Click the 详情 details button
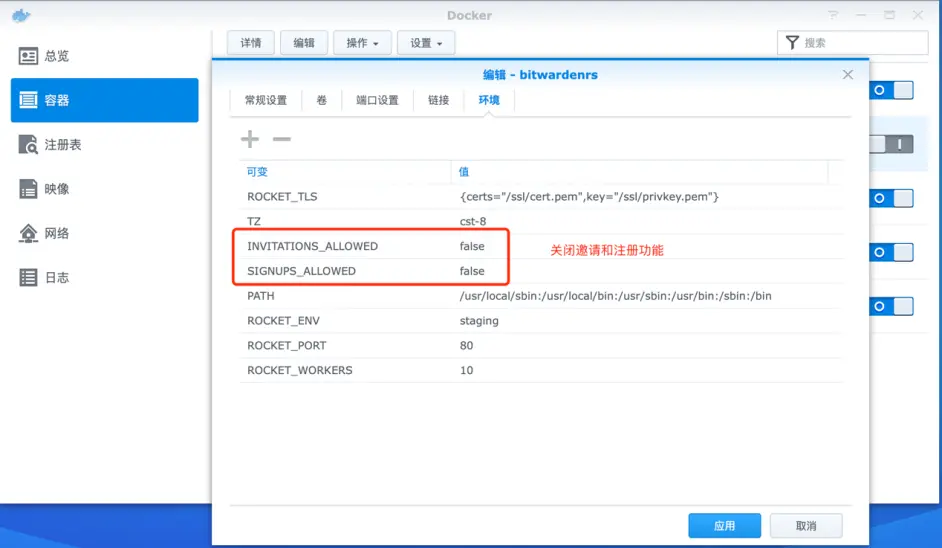942x548 pixels. (251, 43)
